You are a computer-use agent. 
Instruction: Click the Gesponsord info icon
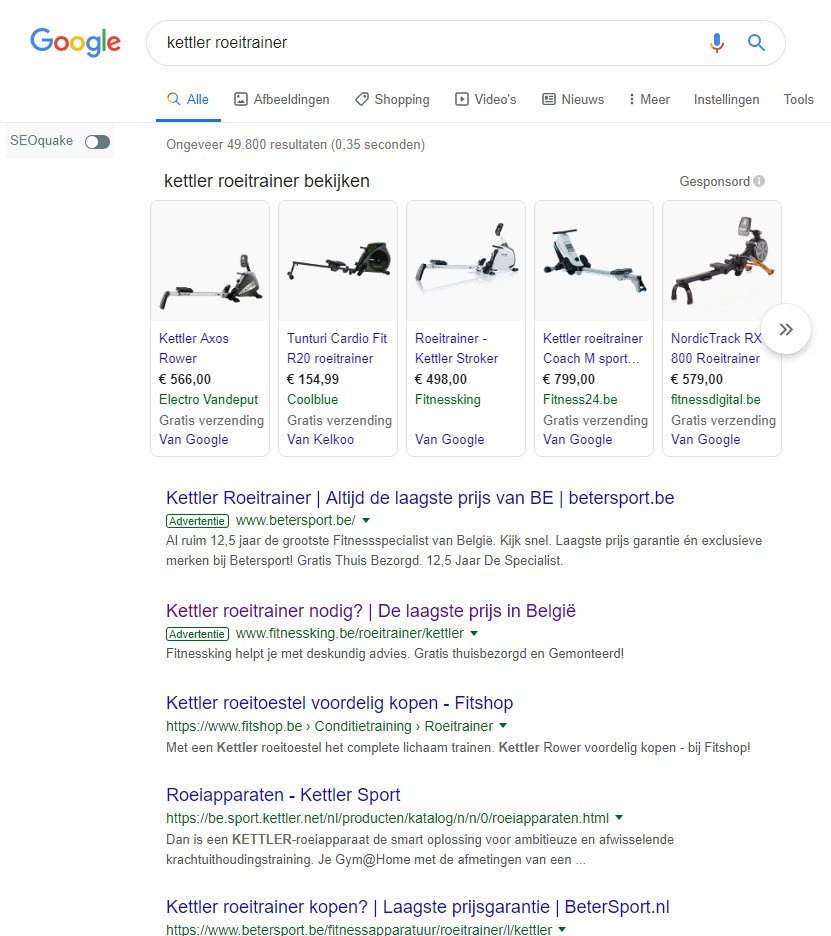click(x=759, y=181)
